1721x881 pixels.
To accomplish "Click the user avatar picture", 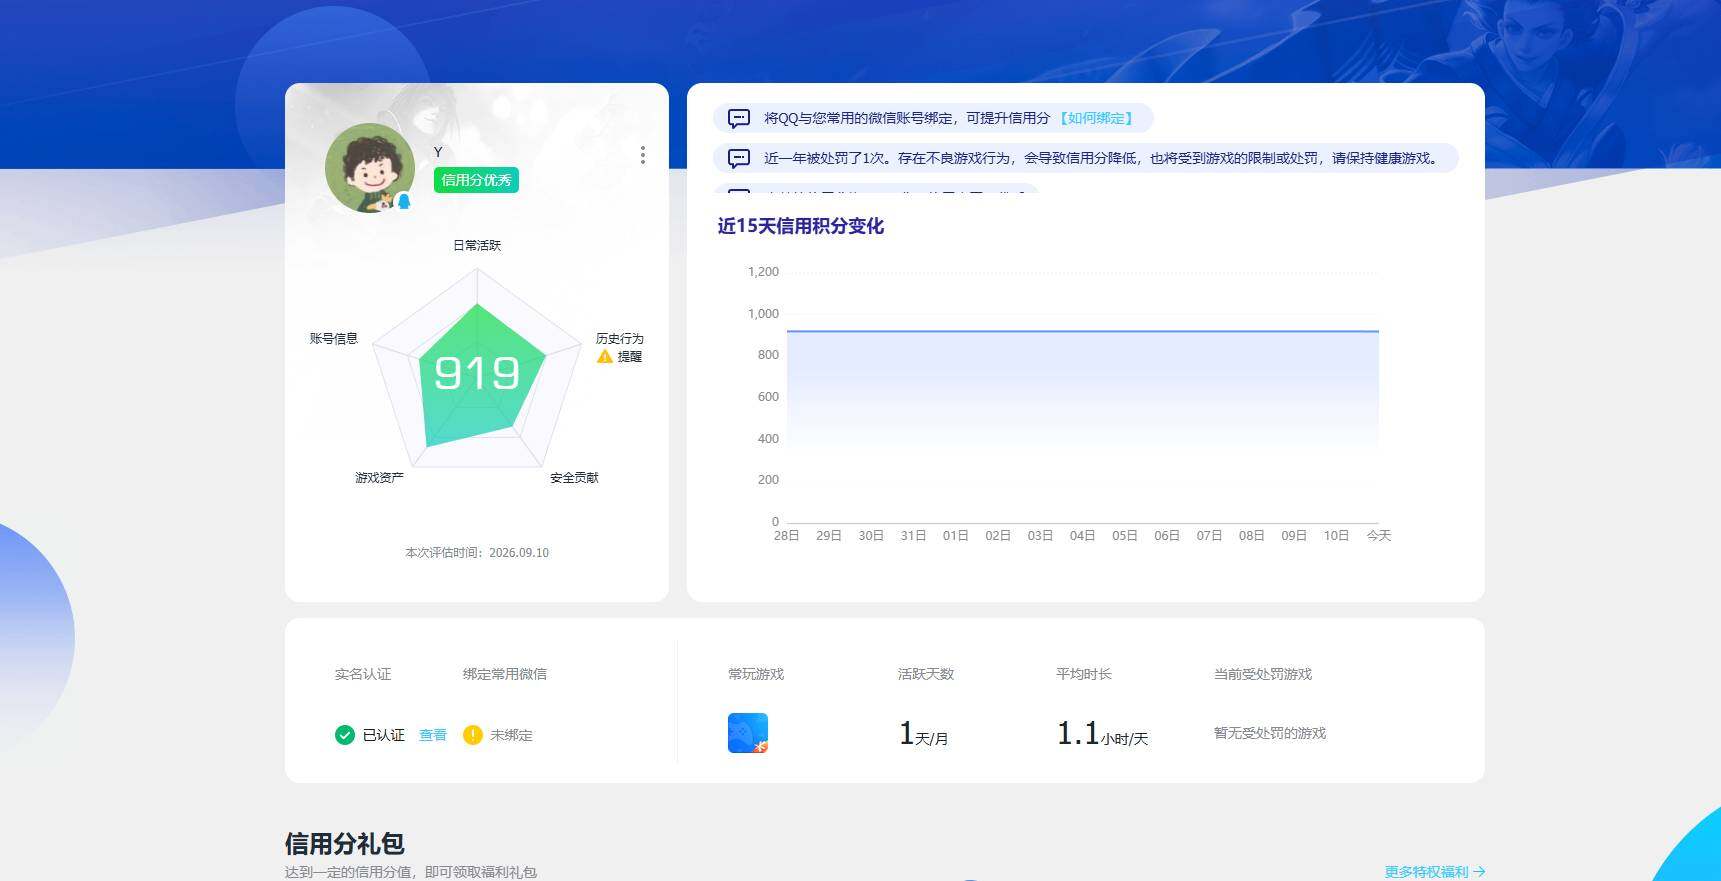I will tap(370, 168).
